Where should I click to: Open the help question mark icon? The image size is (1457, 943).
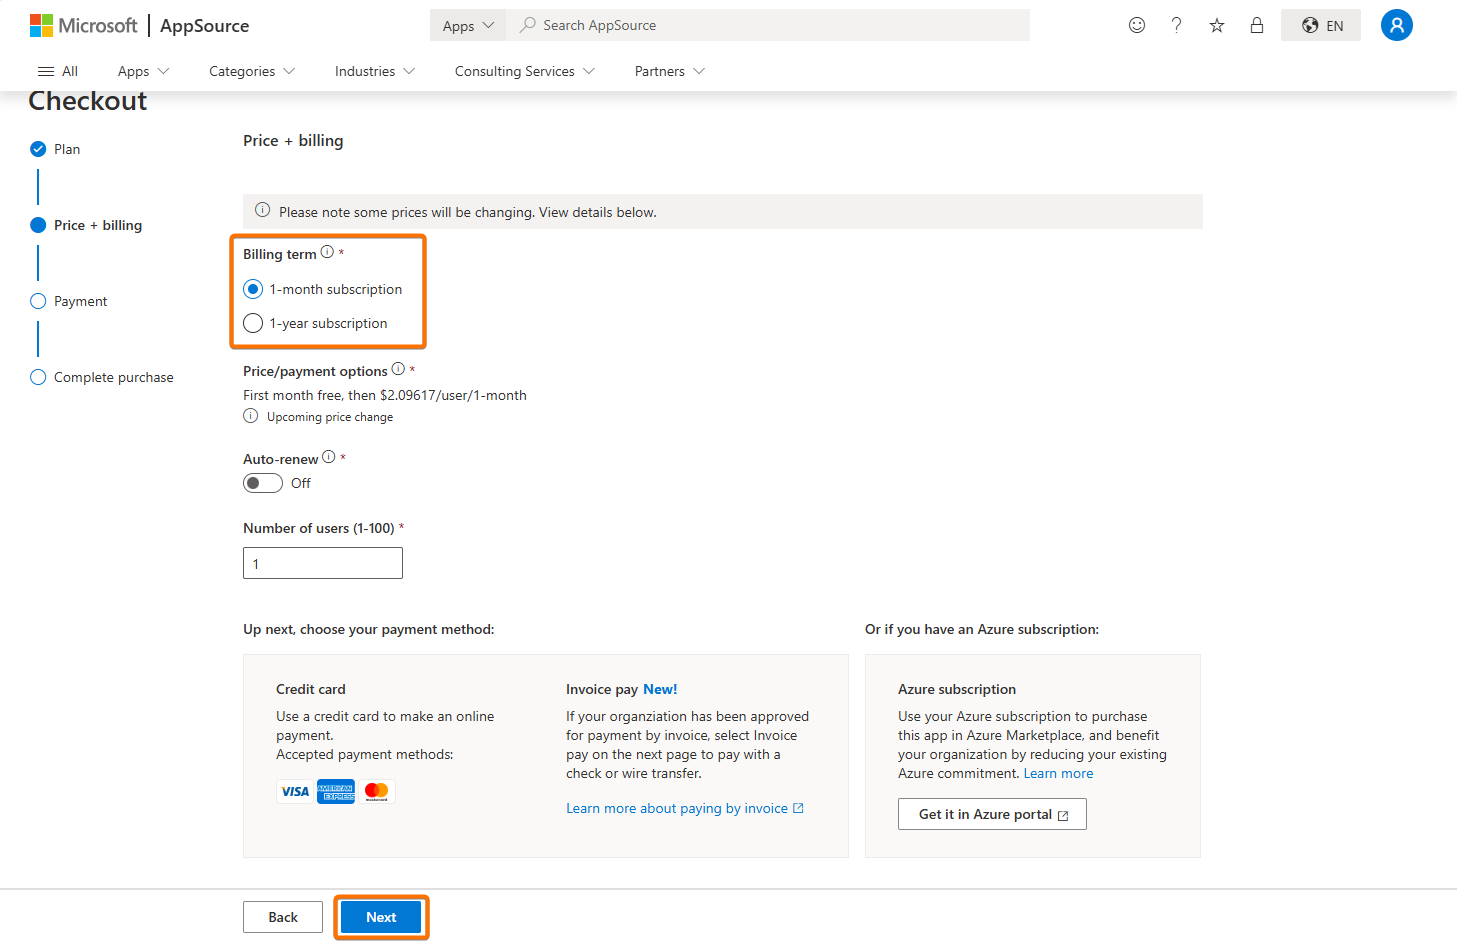(x=1176, y=25)
